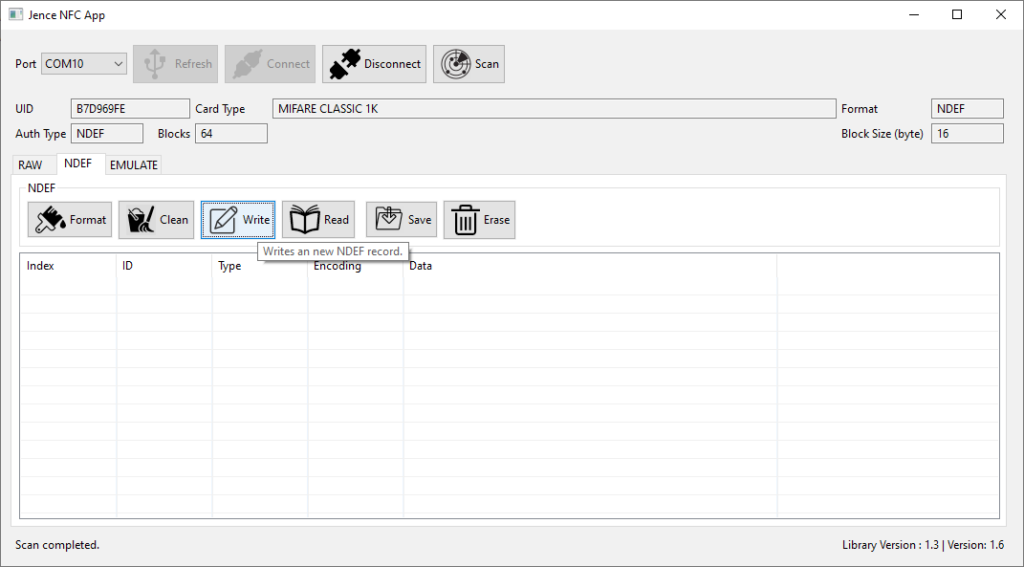
Task: Click the Card Type field MIFARE CLASSIC 1K
Action: pos(554,108)
